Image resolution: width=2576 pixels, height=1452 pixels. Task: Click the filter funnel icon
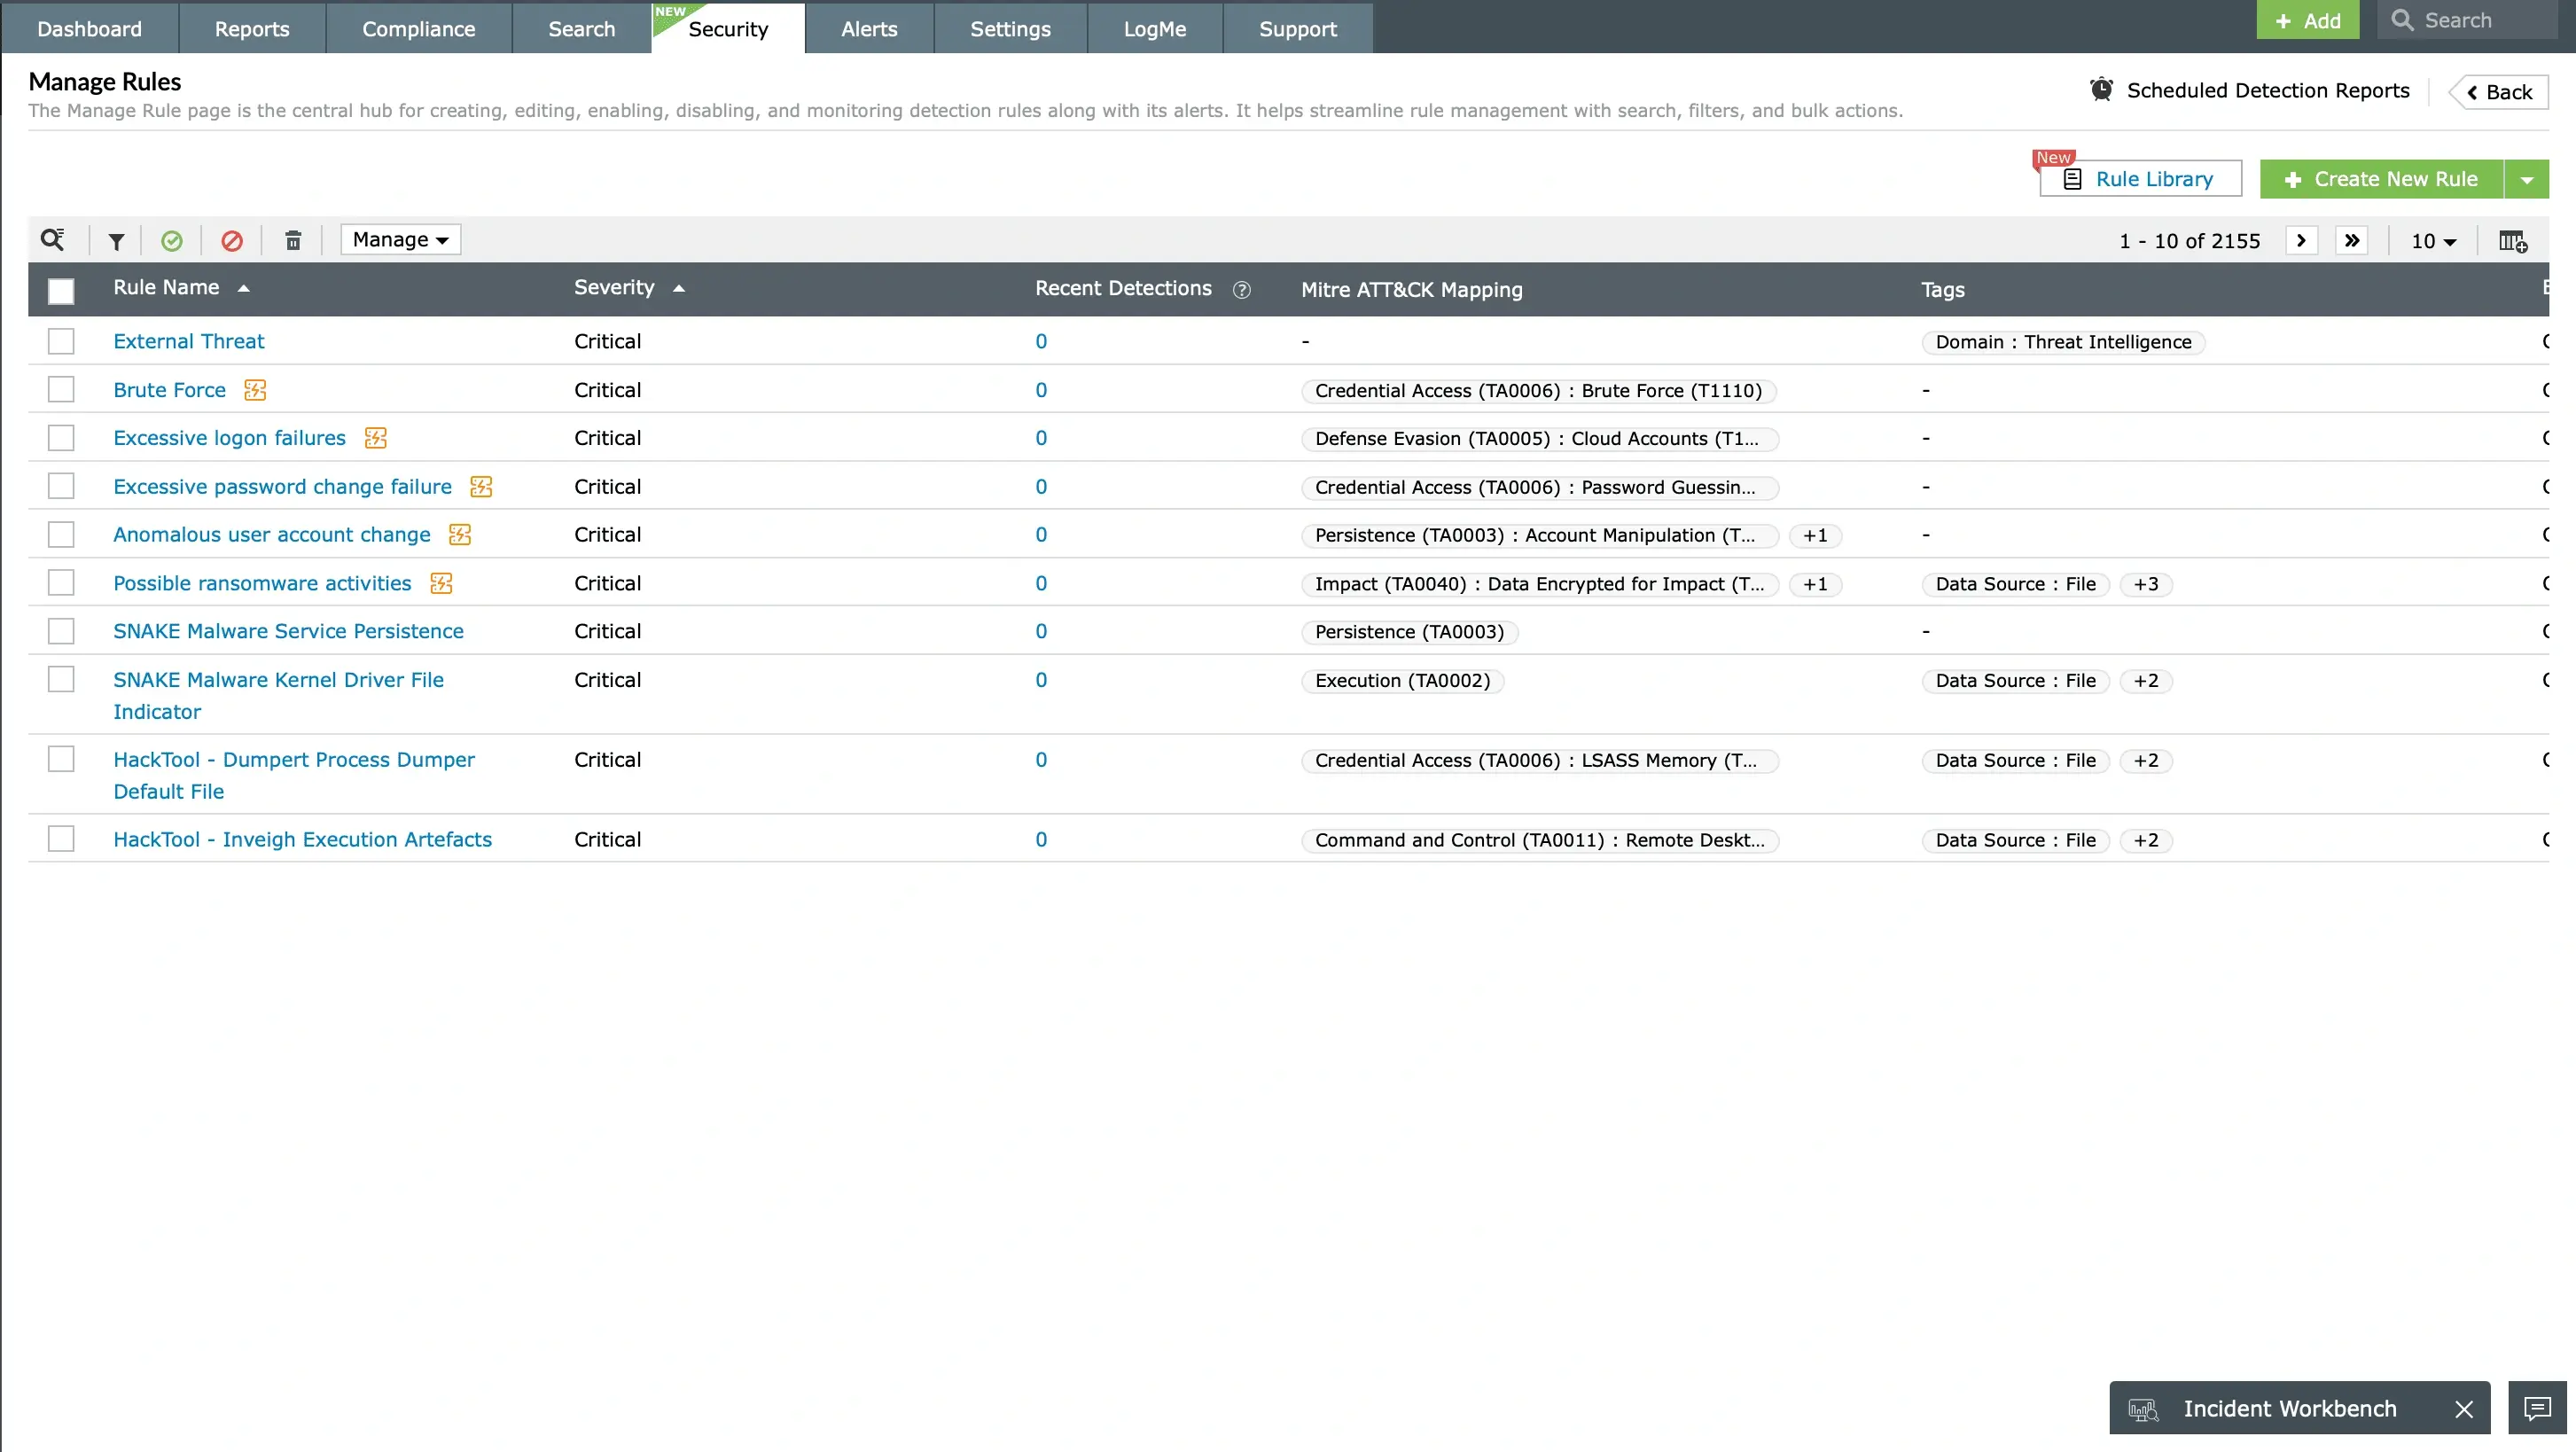pos(116,241)
